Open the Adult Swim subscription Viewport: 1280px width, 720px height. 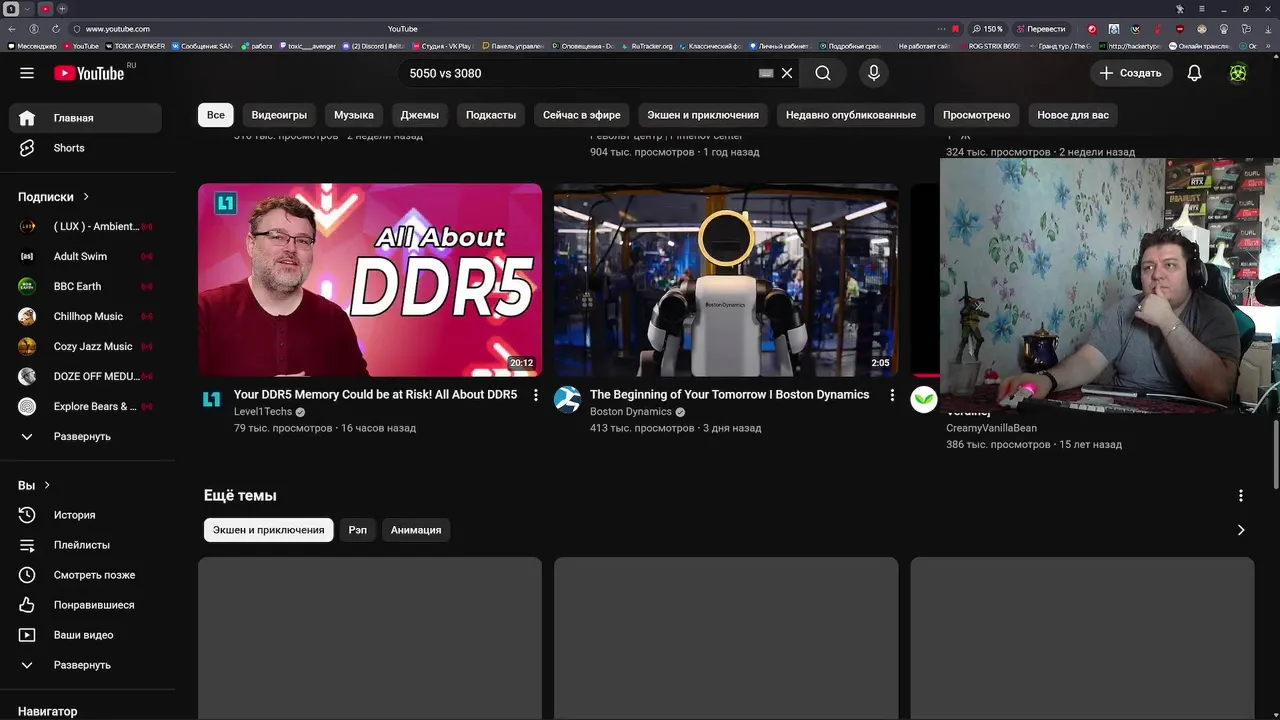point(86,256)
